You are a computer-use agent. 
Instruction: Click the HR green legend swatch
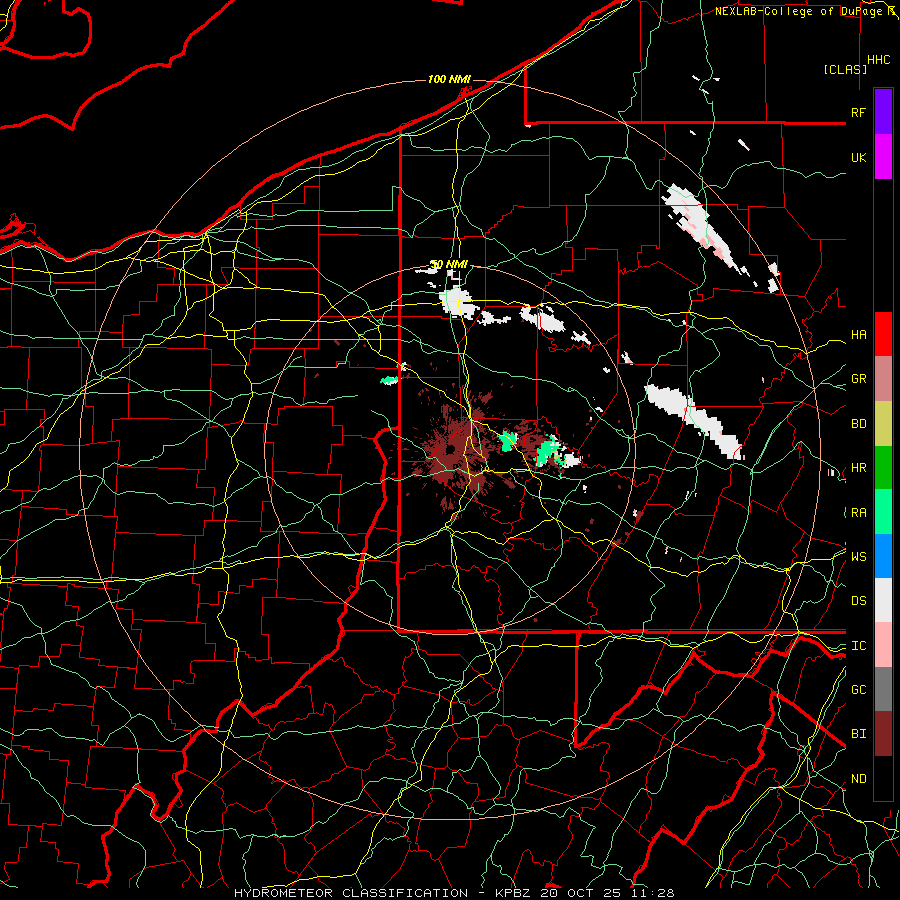click(x=883, y=467)
